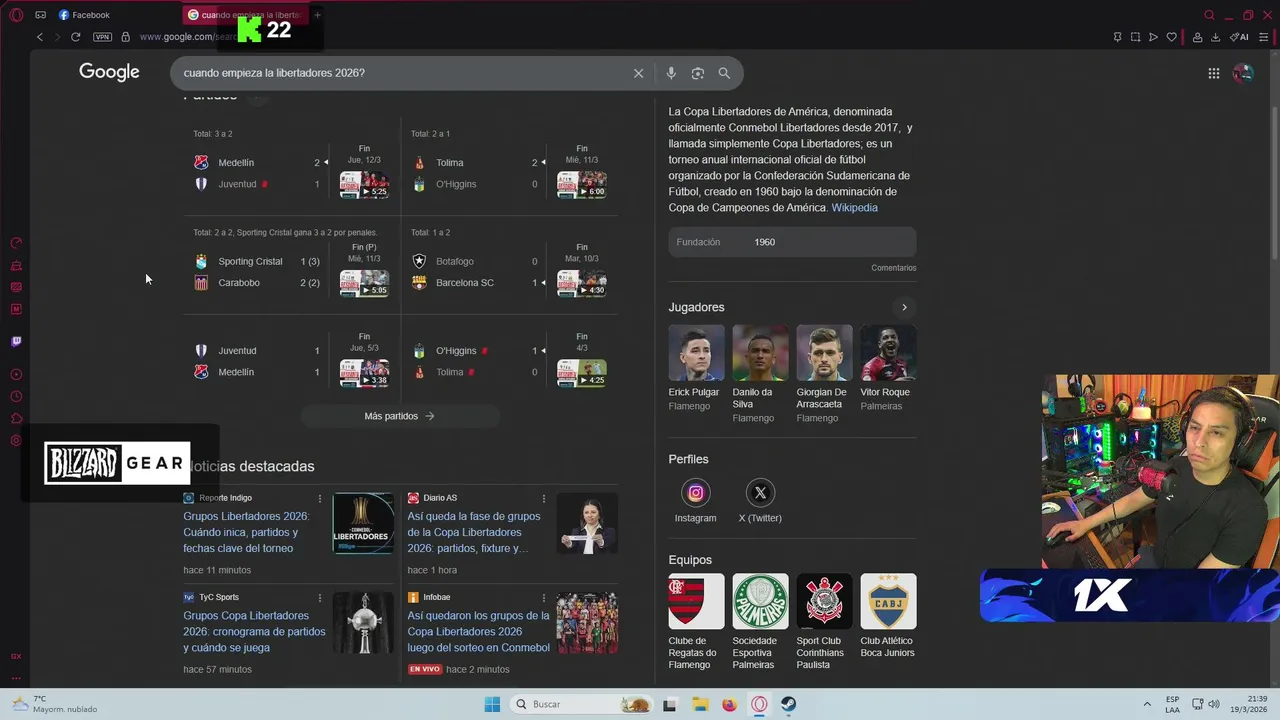Open File Explorer from taskbar
This screenshot has width=1280, height=720.
pyautogui.click(x=699, y=704)
